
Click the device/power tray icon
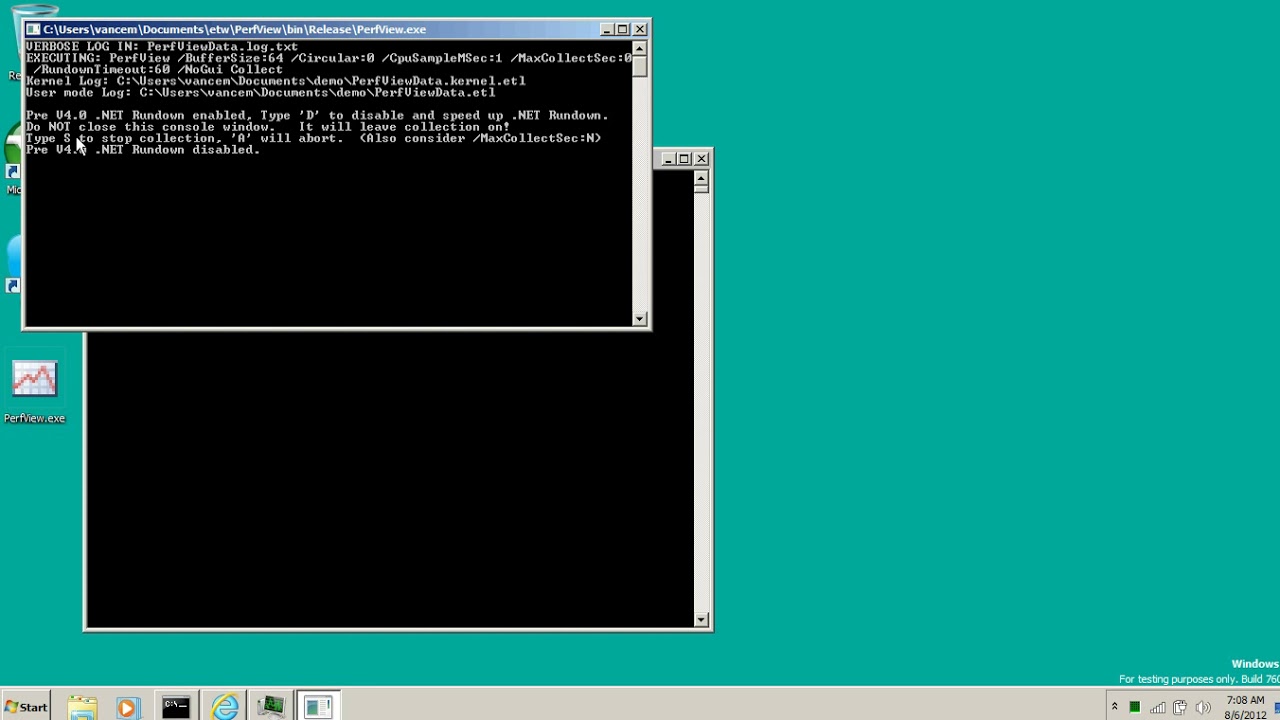click(x=1180, y=707)
